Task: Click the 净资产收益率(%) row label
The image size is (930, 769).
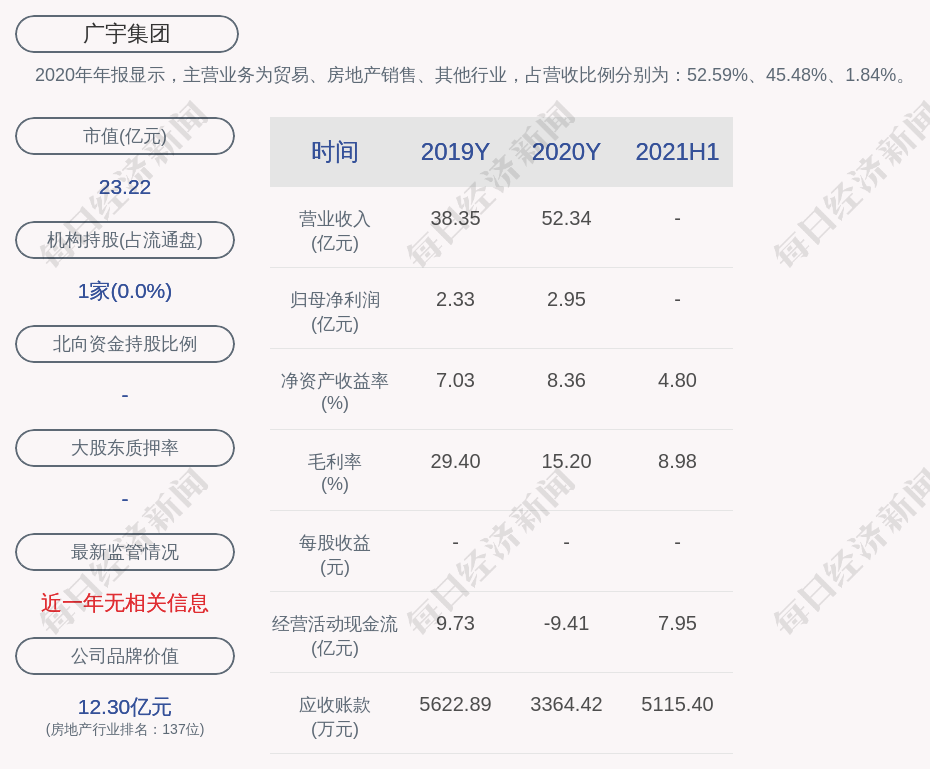Action: pyautogui.click(x=335, y=392)
